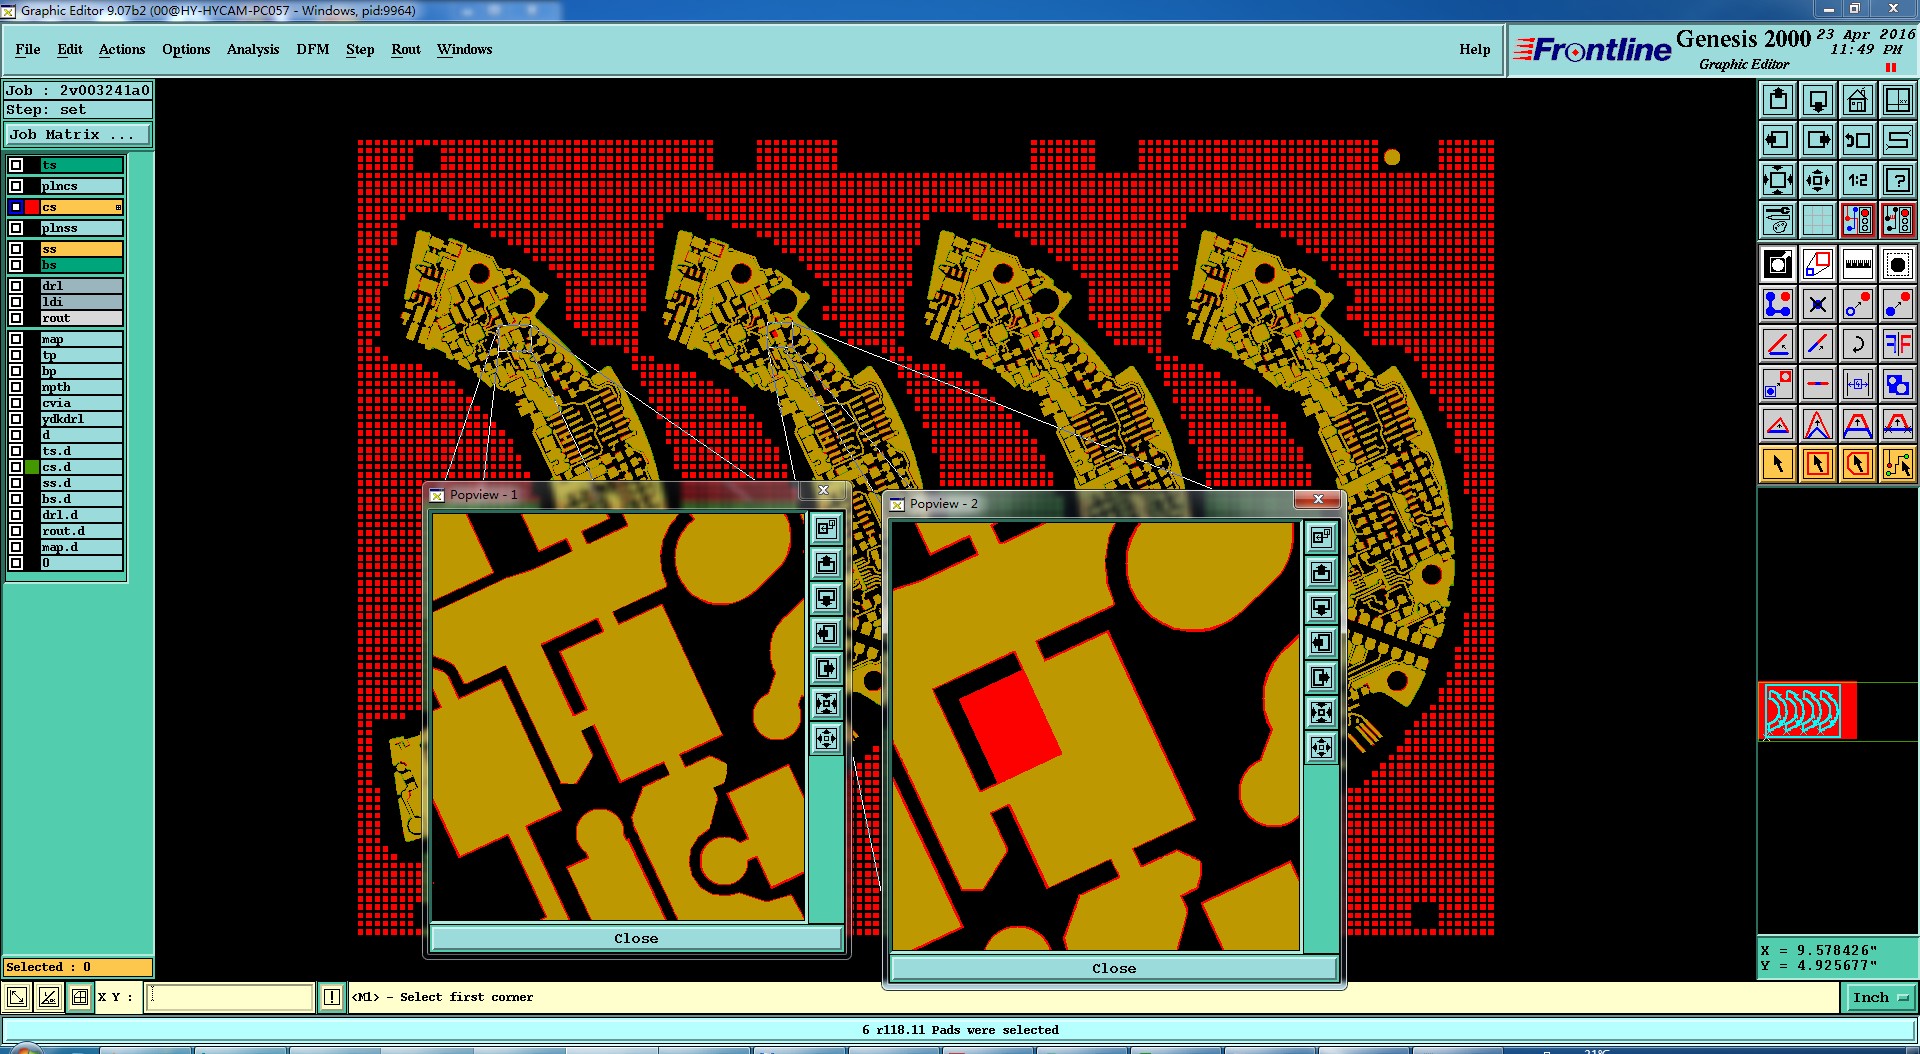Select the ldi layer name row
The image size is (1920, 1054).
pos(81,302)
